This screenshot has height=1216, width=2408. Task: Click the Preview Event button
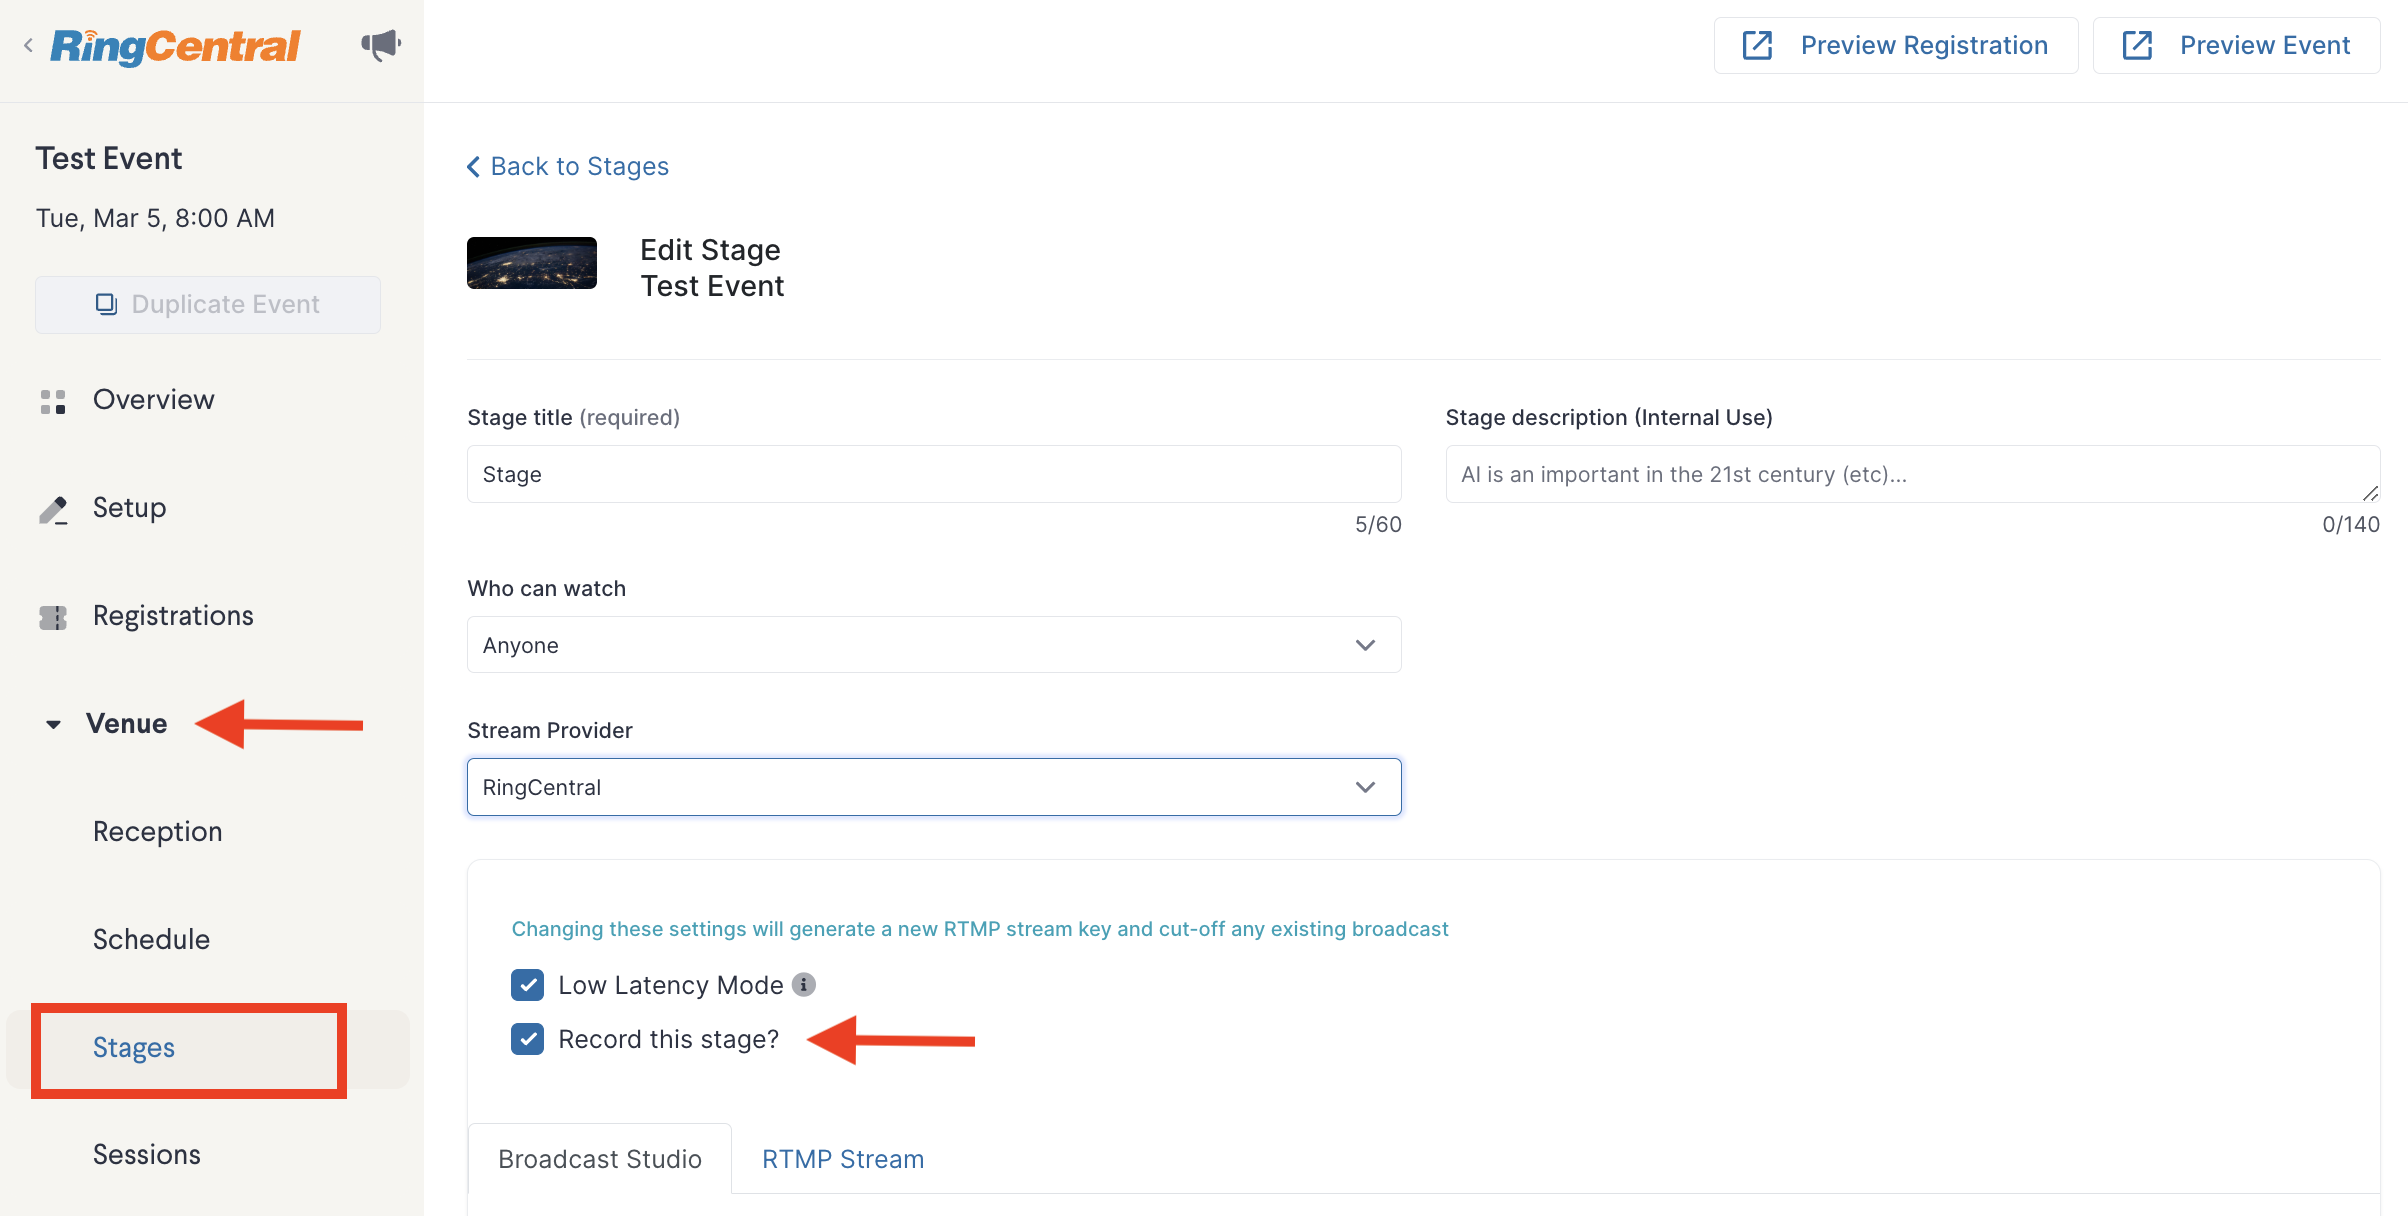(x=2236, y=45)
